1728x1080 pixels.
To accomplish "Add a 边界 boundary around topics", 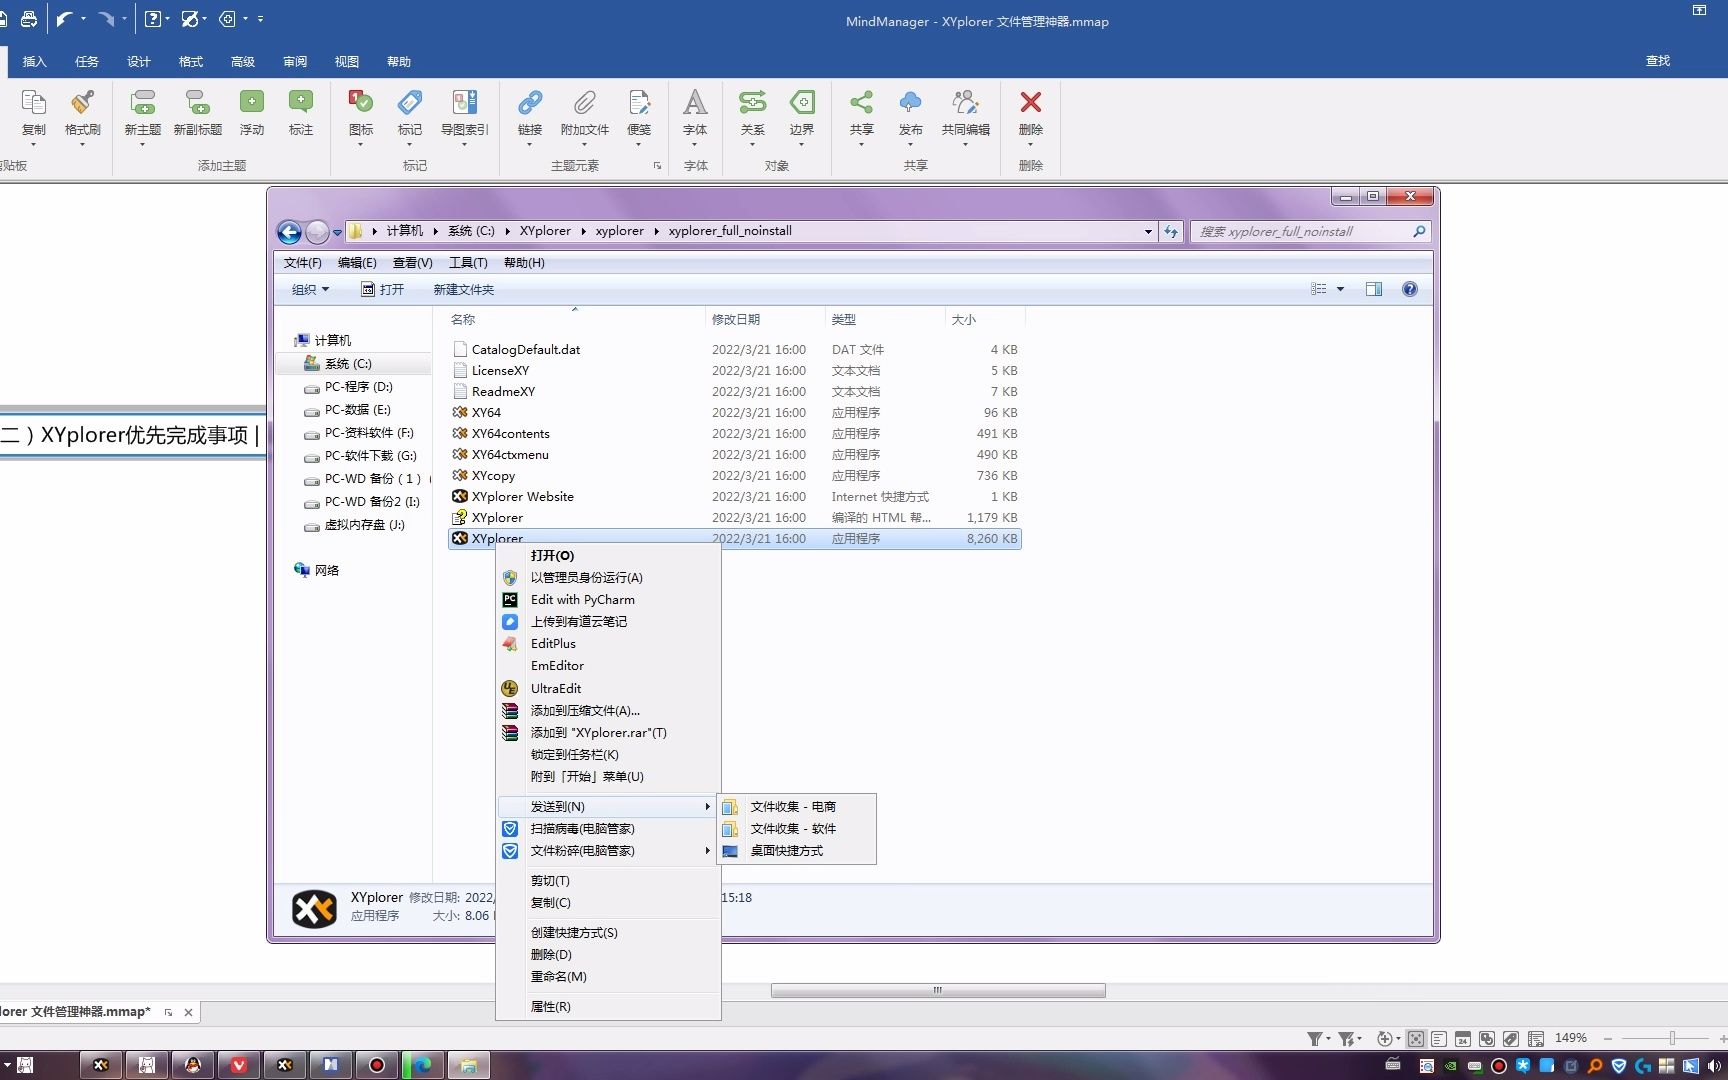I will 802,103.
